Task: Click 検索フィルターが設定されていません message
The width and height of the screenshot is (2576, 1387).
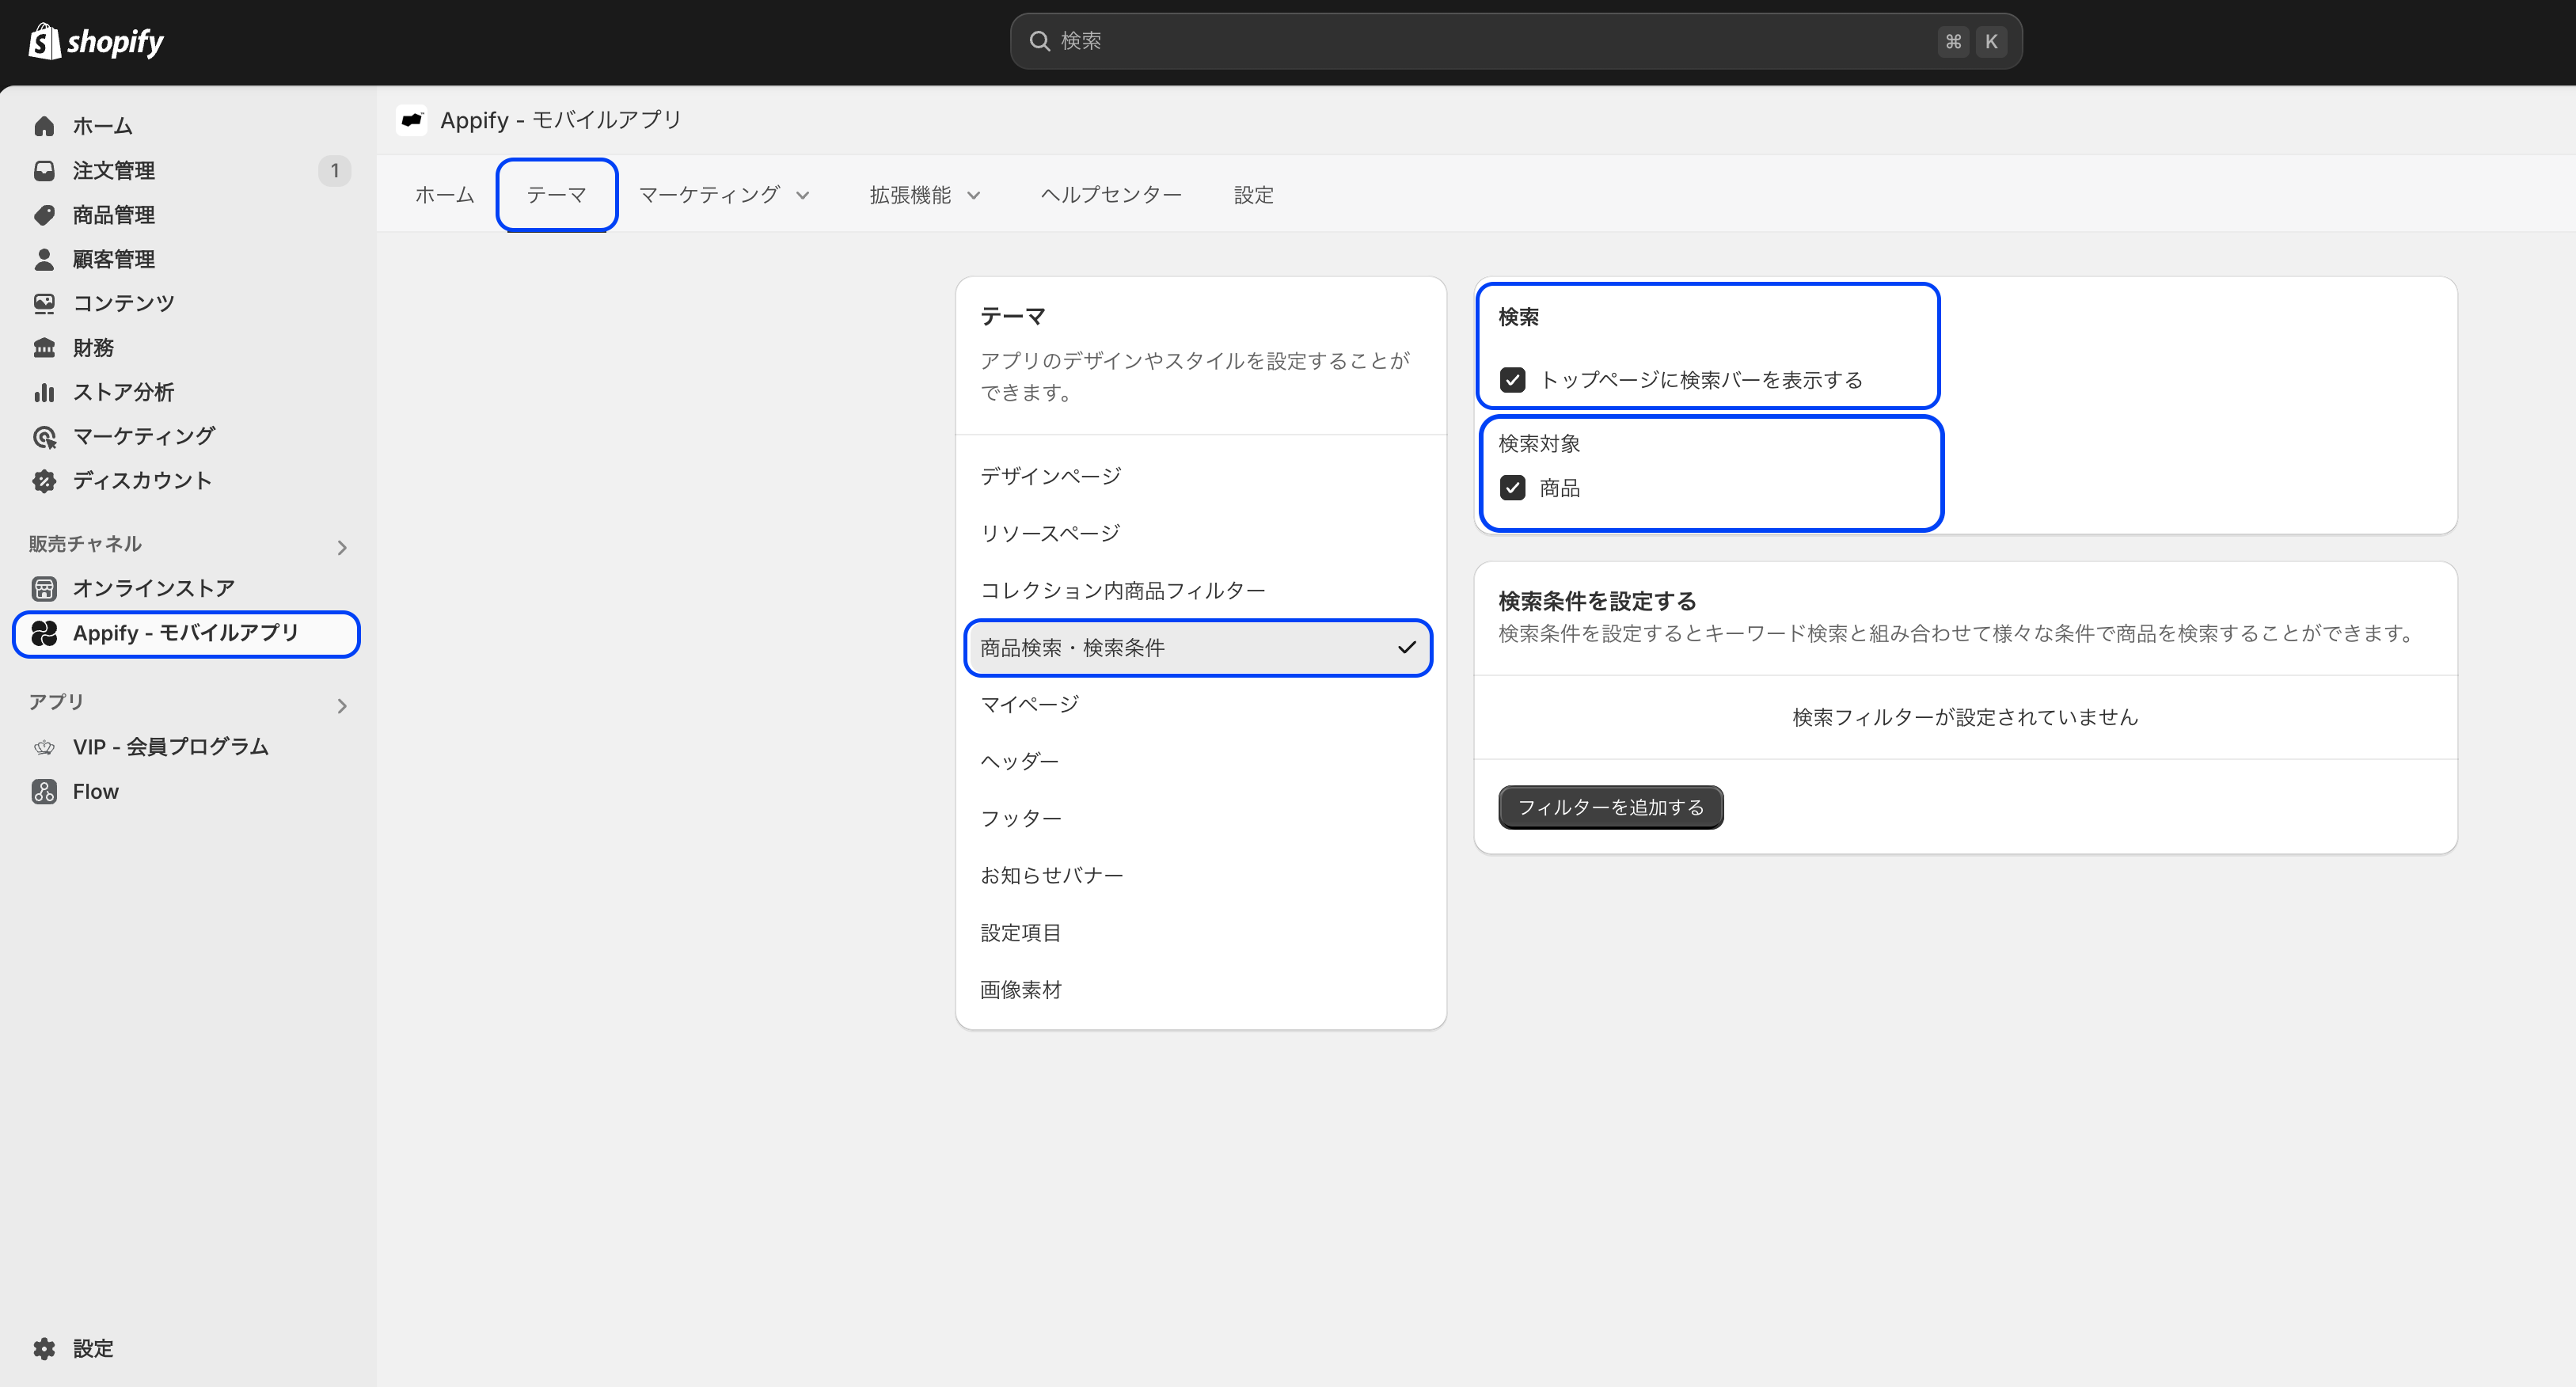Action: [x=1965, y=717]
